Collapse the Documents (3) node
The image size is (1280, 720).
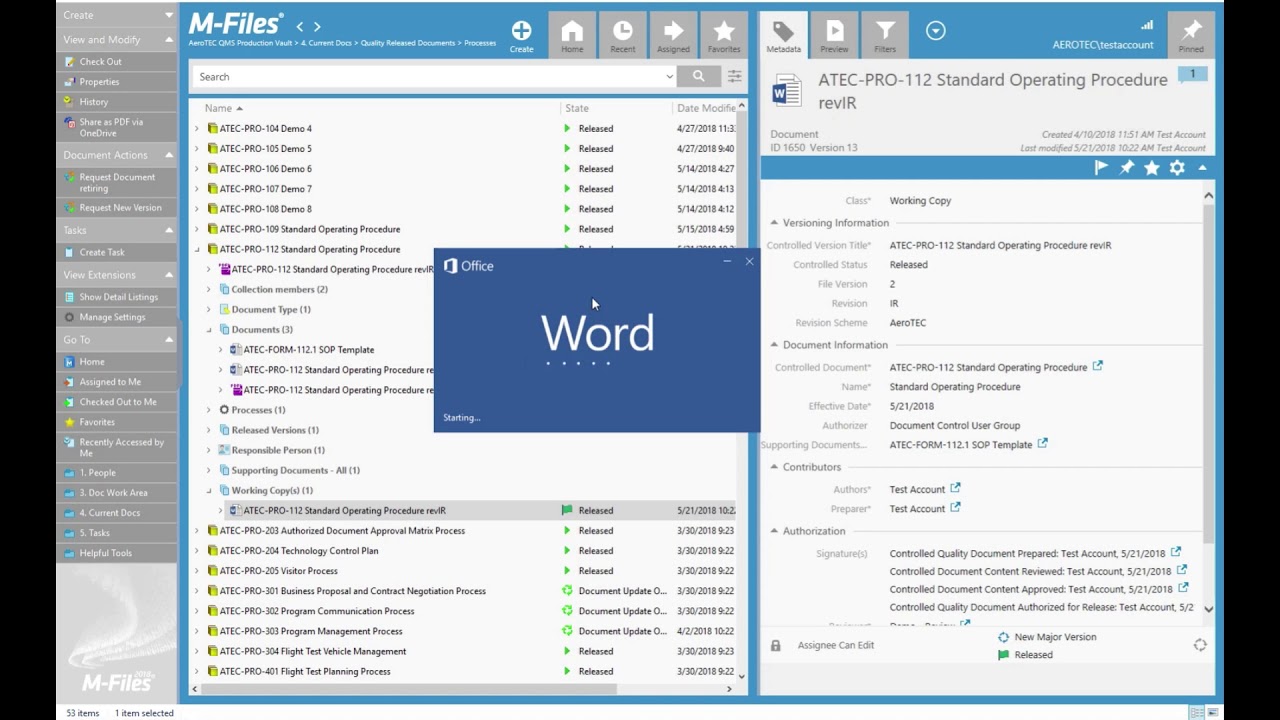click(209, 329)
